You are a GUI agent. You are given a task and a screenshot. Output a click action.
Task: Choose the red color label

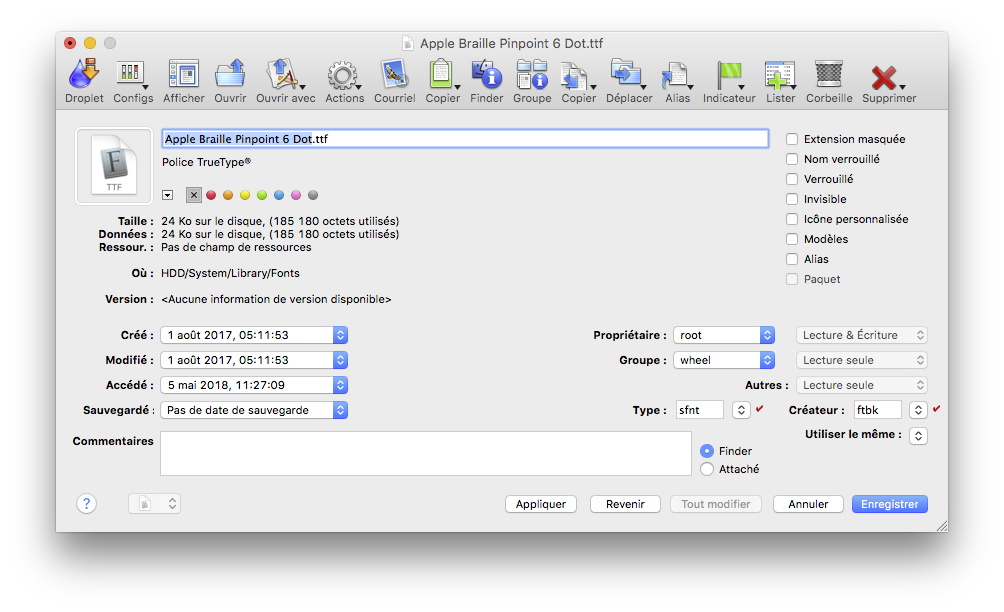pyautogui.click(x=211, y=195)
